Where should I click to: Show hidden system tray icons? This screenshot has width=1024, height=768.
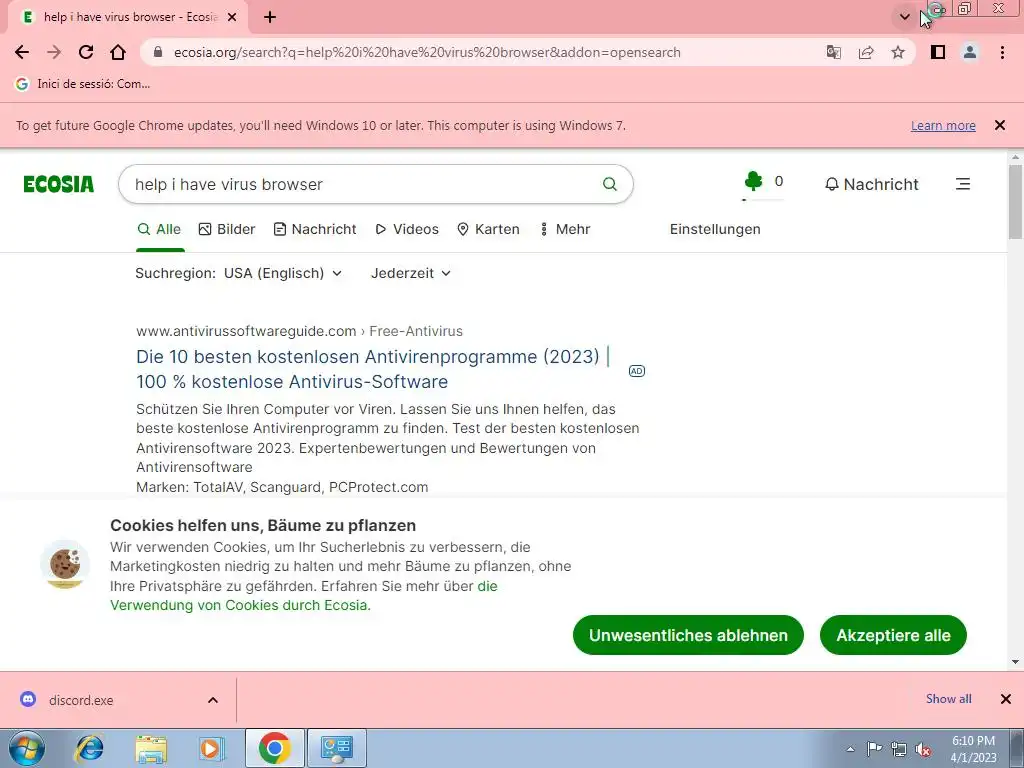[x=850, y=749]
